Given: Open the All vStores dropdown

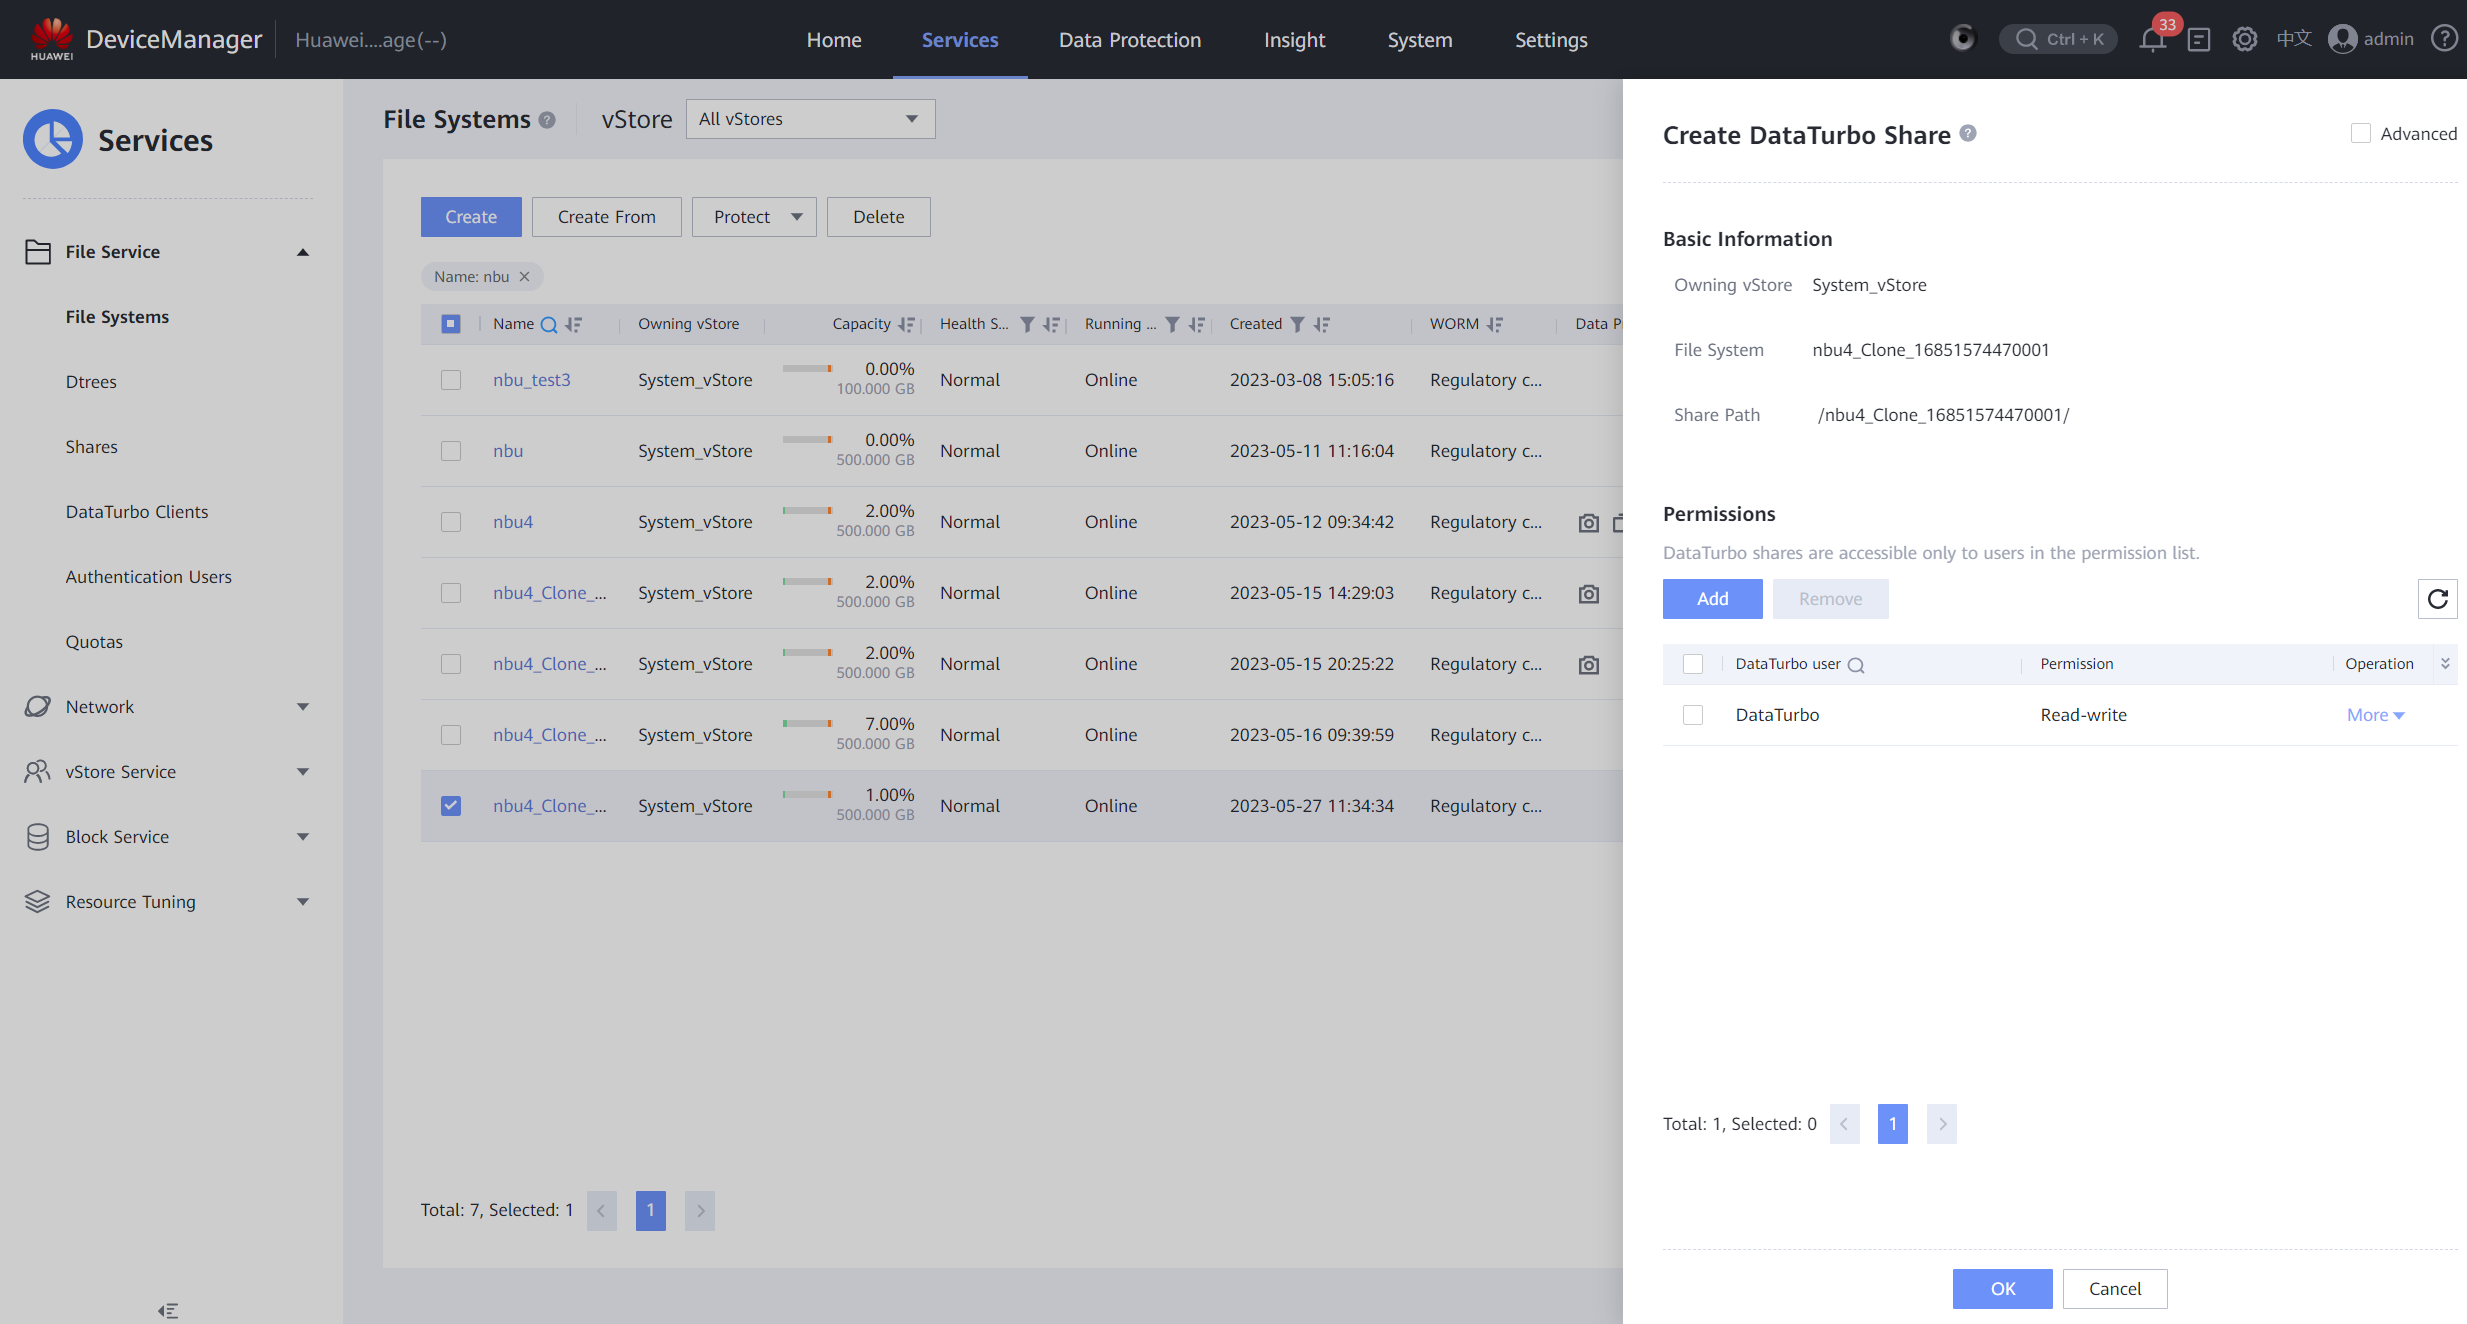Looking at the screenshot, I should pos(810,119).
